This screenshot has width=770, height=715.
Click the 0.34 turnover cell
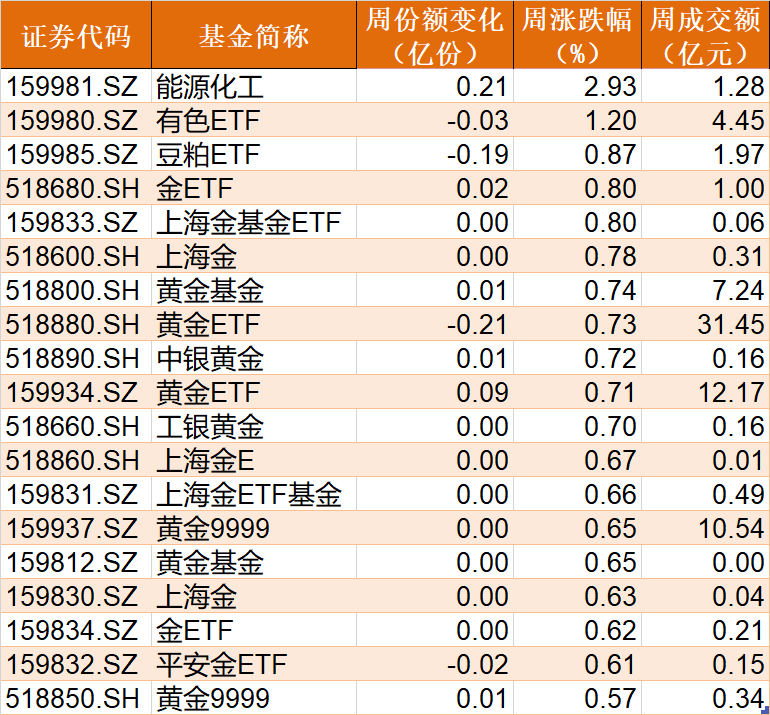click(705, 698)
